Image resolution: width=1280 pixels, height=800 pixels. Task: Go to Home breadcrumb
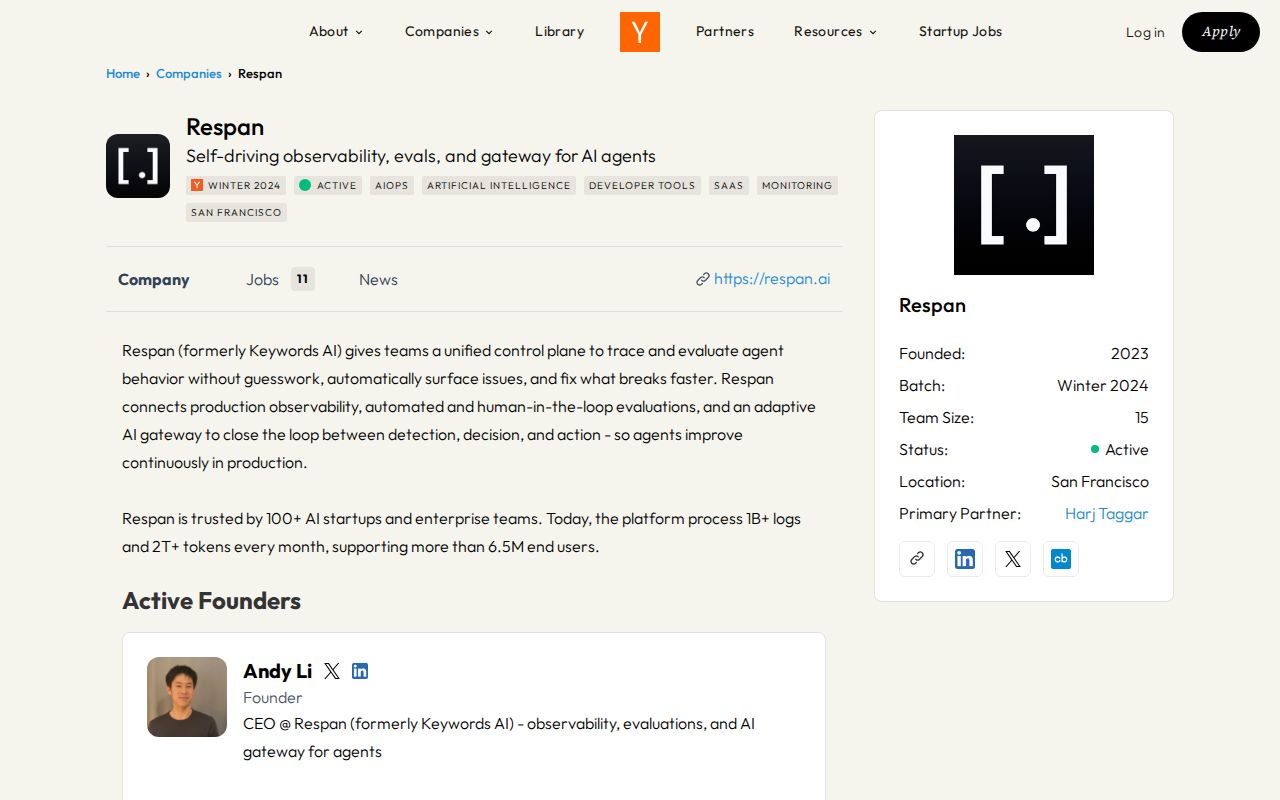tap(123, 74)
